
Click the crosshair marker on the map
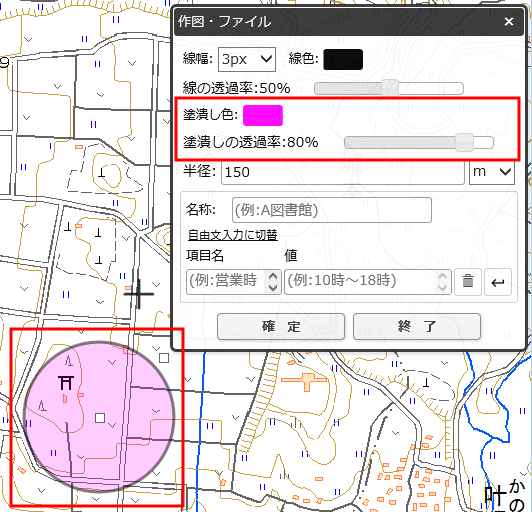(138, 294)
